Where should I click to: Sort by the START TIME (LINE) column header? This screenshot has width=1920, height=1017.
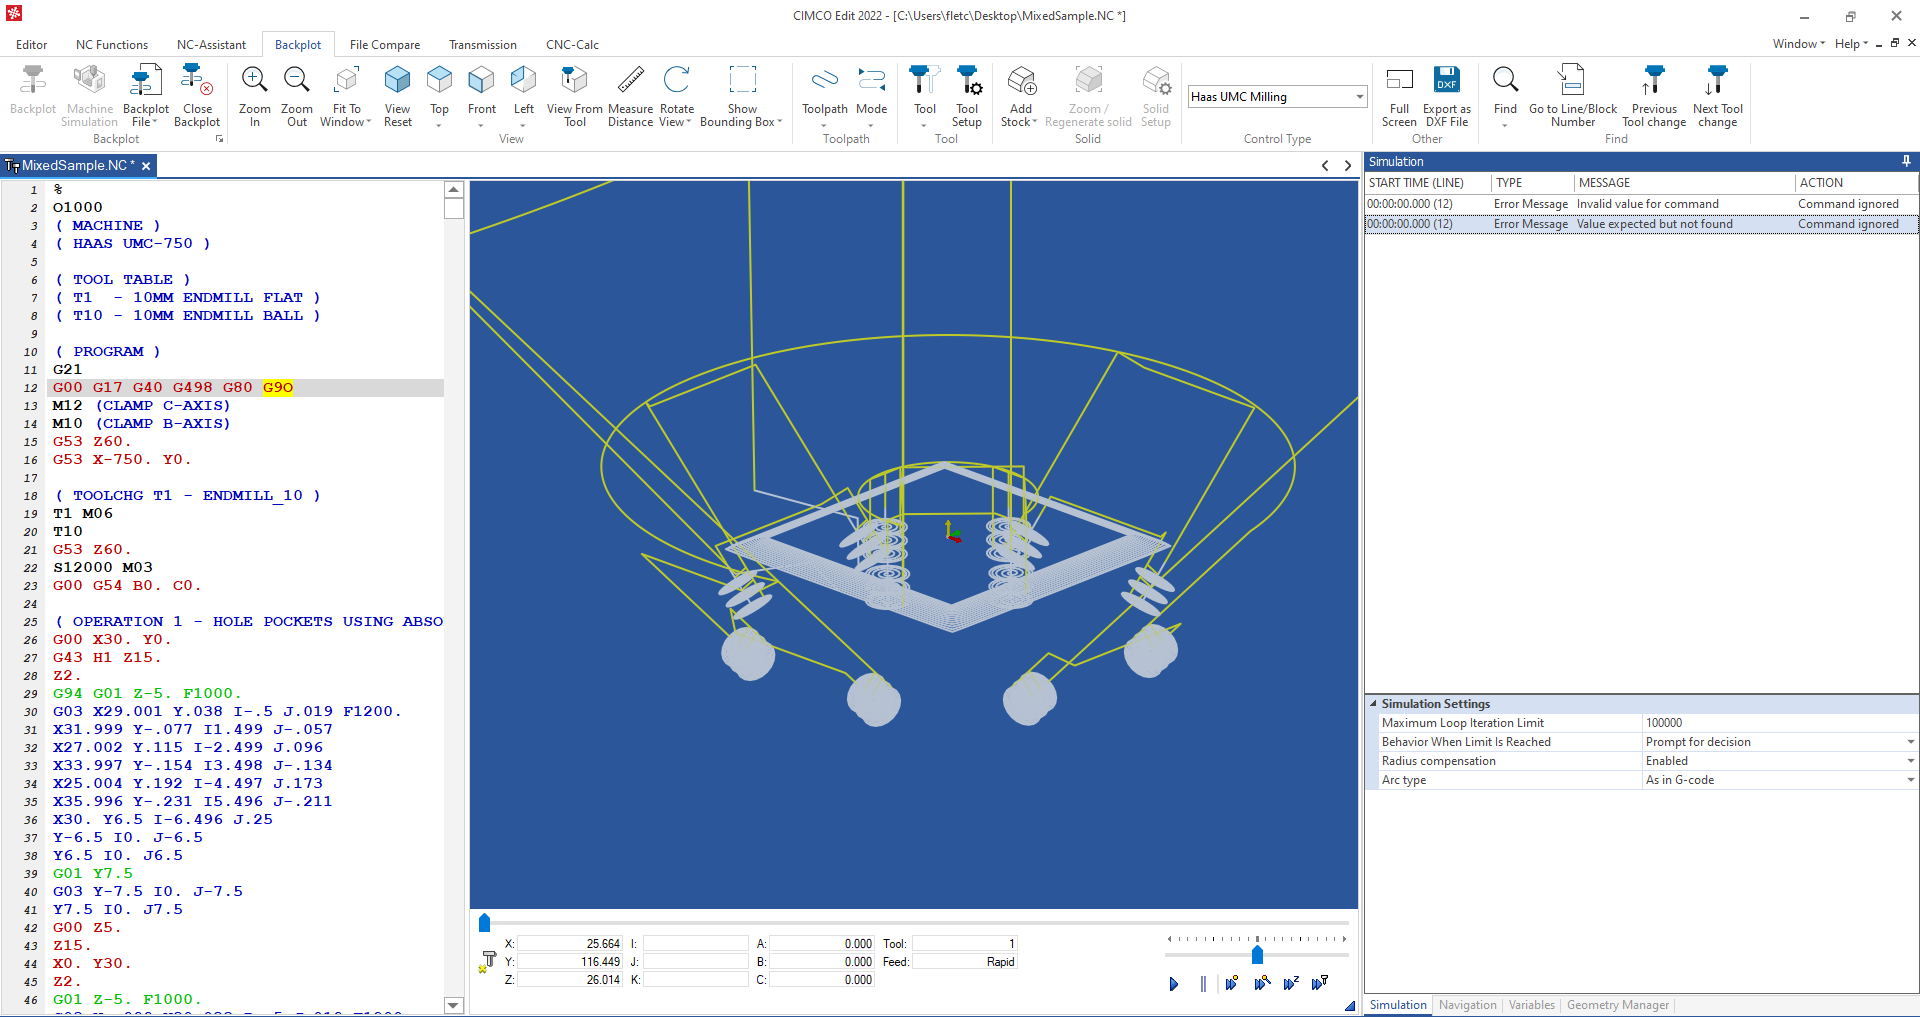1428,183
